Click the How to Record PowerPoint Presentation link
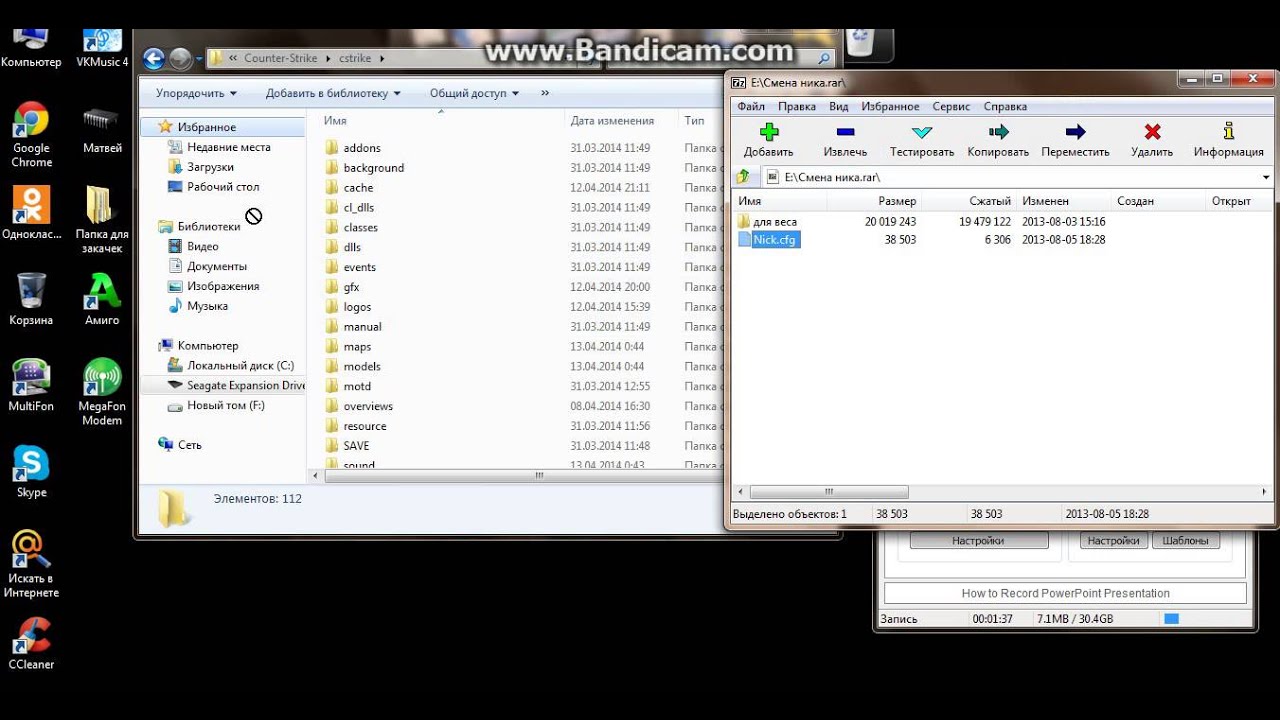This screenshot has height=720, width=1280. [x=1065, y=593]
